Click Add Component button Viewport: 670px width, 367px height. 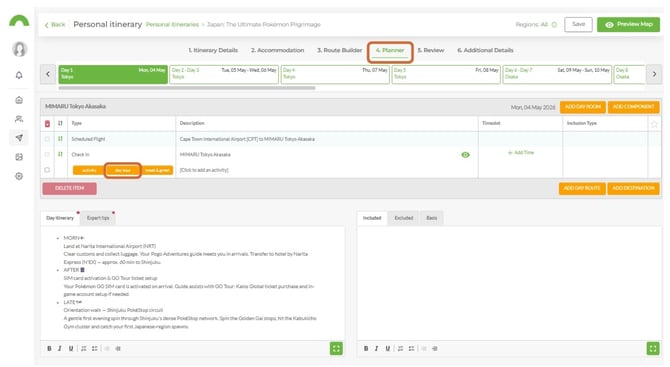coord(633,107)
